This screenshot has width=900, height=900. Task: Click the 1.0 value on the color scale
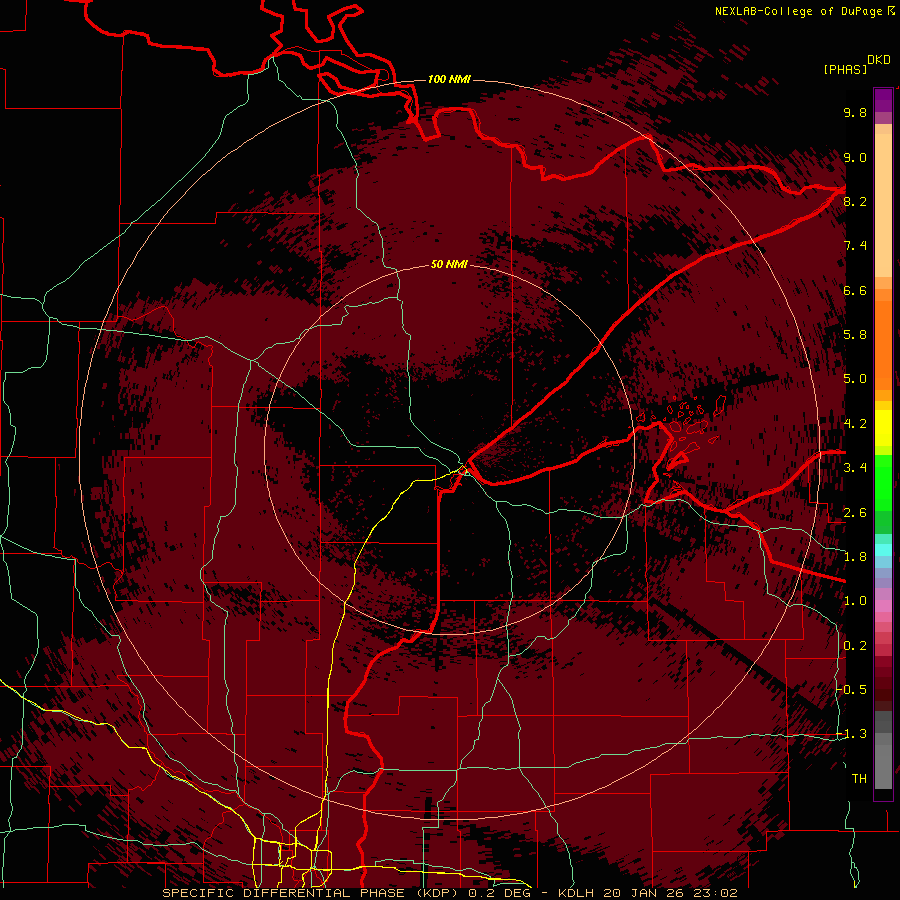[855, 601]
